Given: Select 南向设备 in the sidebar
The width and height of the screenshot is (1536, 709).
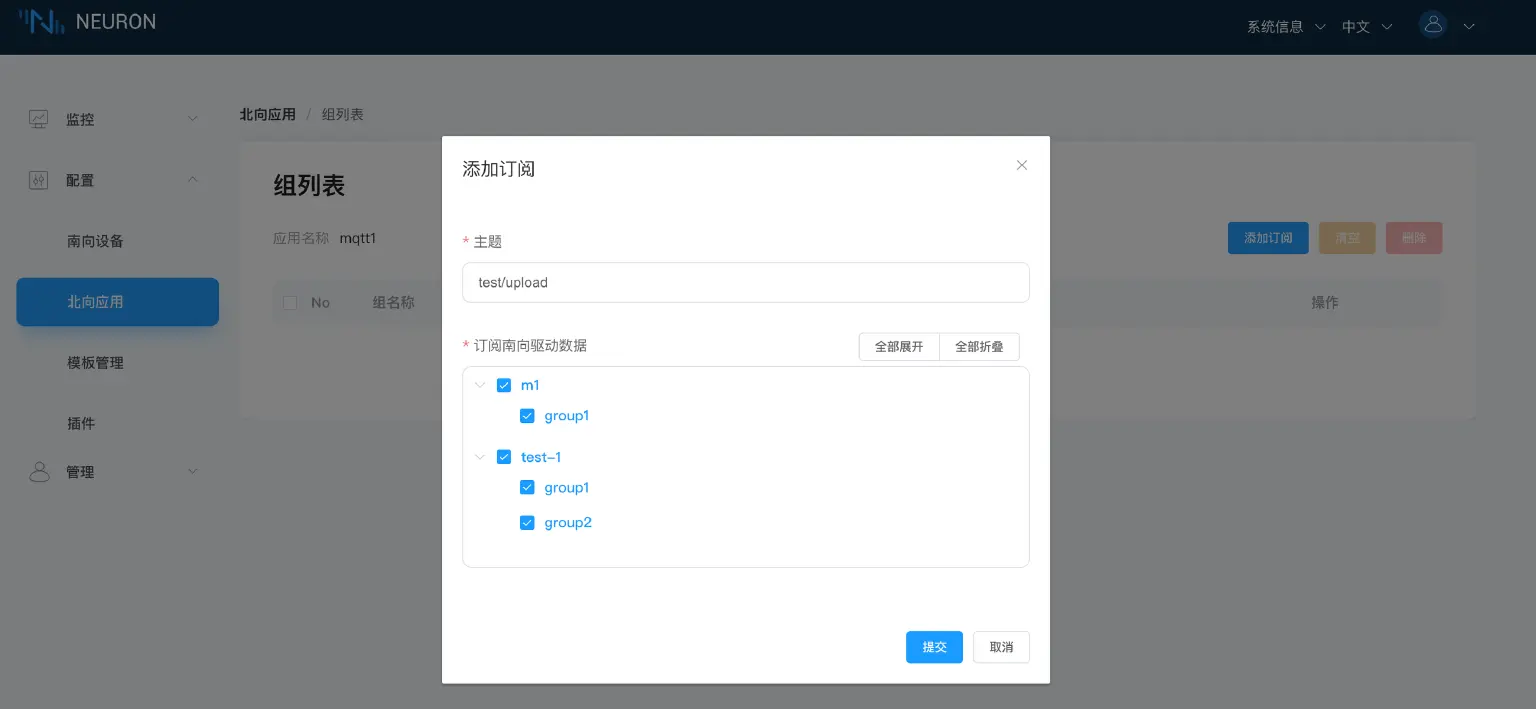Looking at the screenshot, I should 95,241.
